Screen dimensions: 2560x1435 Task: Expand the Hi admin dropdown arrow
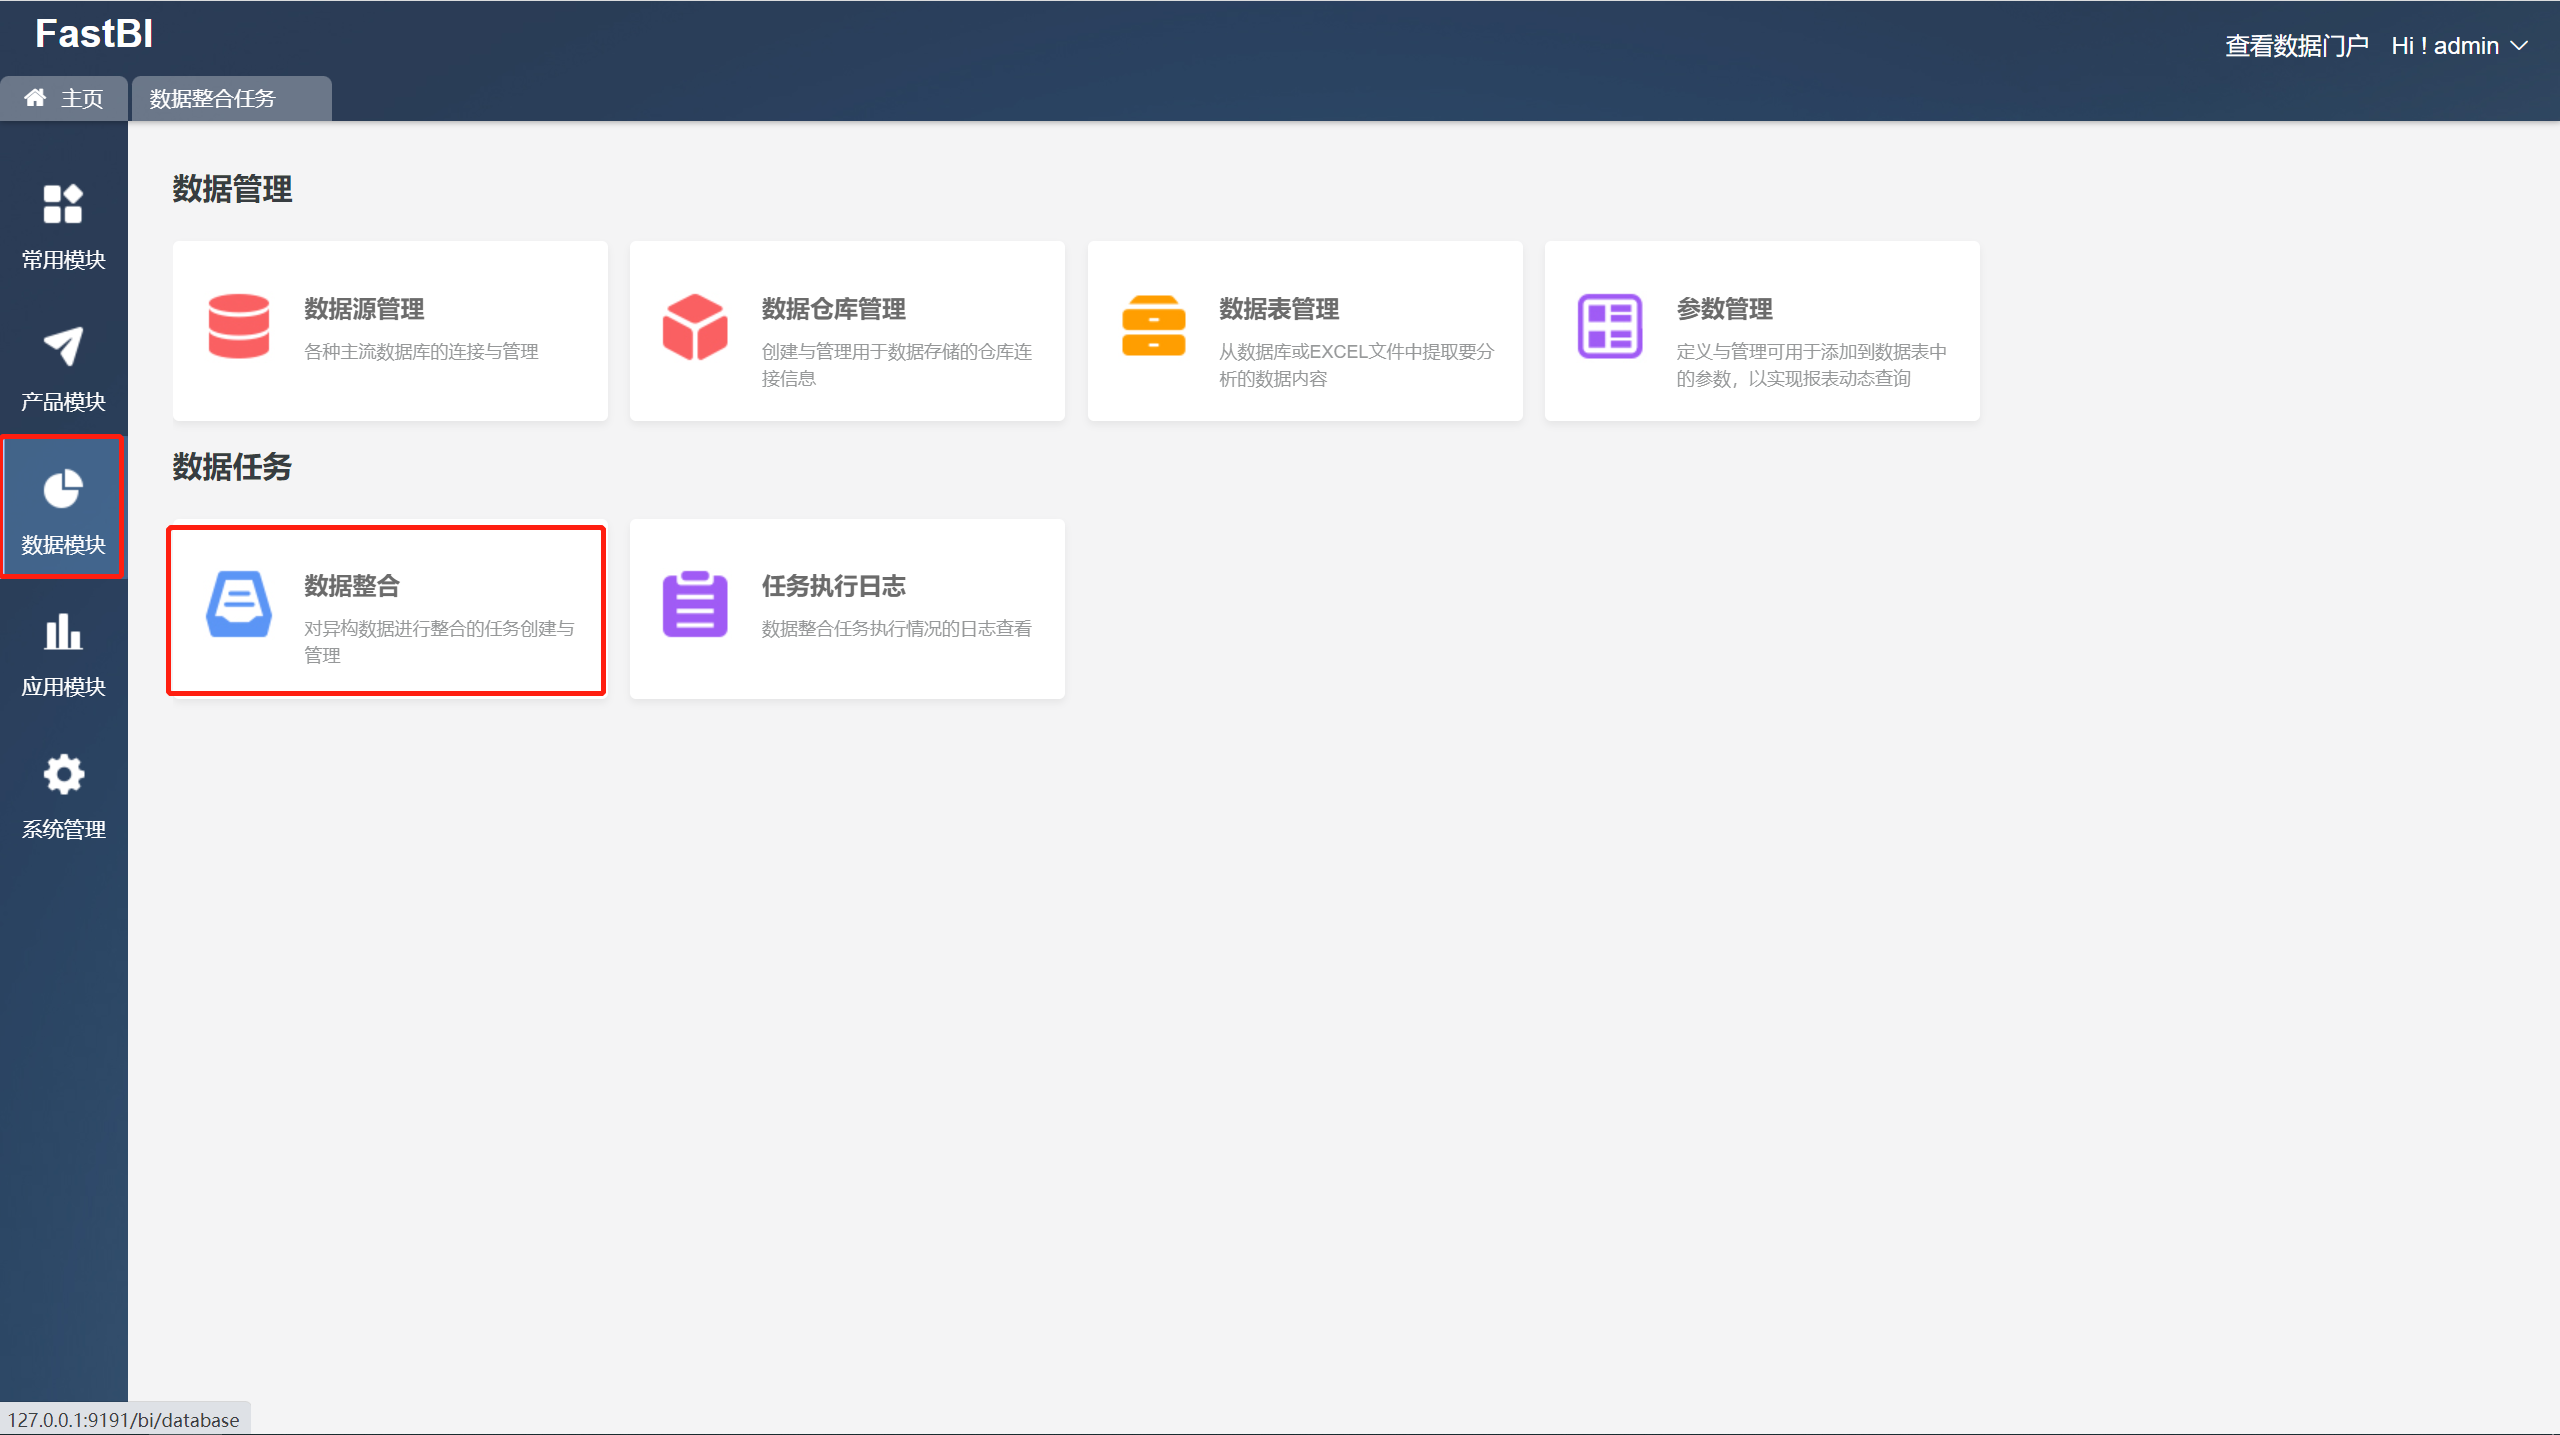point(2520,46)
